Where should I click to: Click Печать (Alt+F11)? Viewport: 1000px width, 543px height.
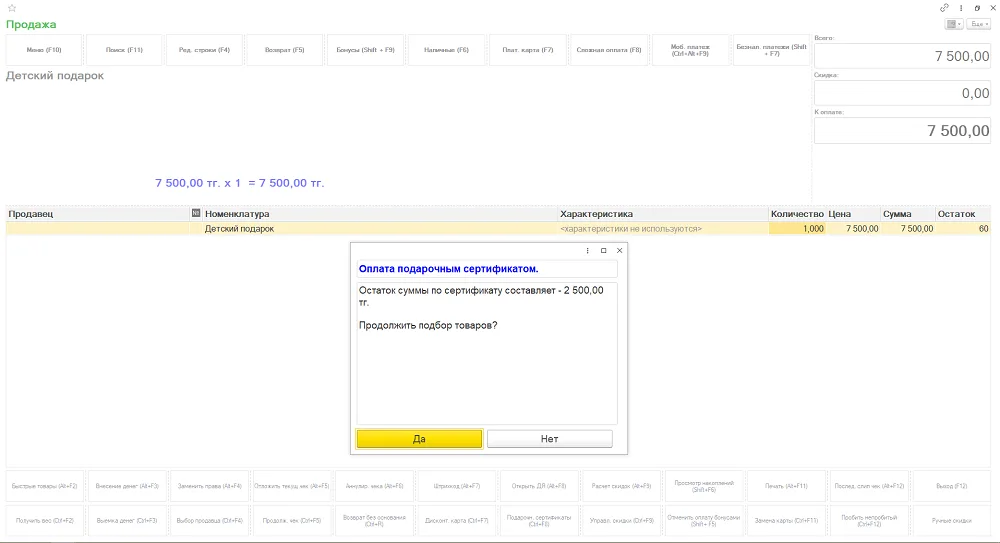tap(786, 486)
